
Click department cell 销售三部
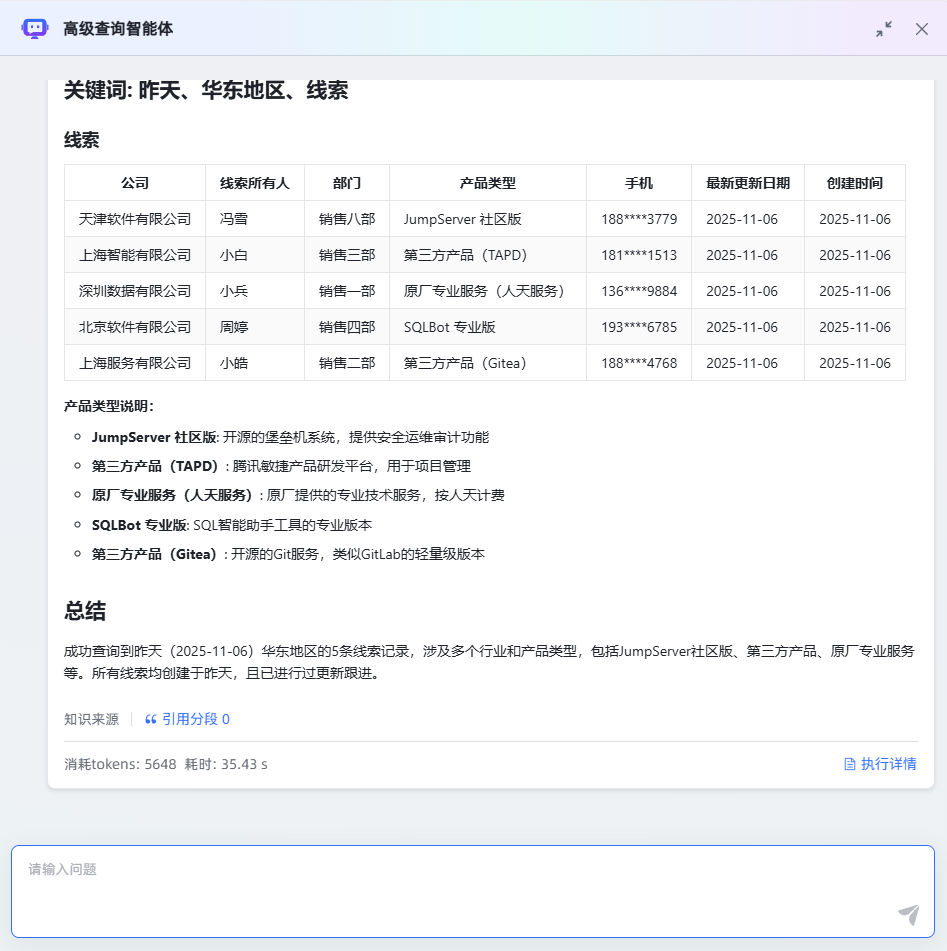point(347,255)
